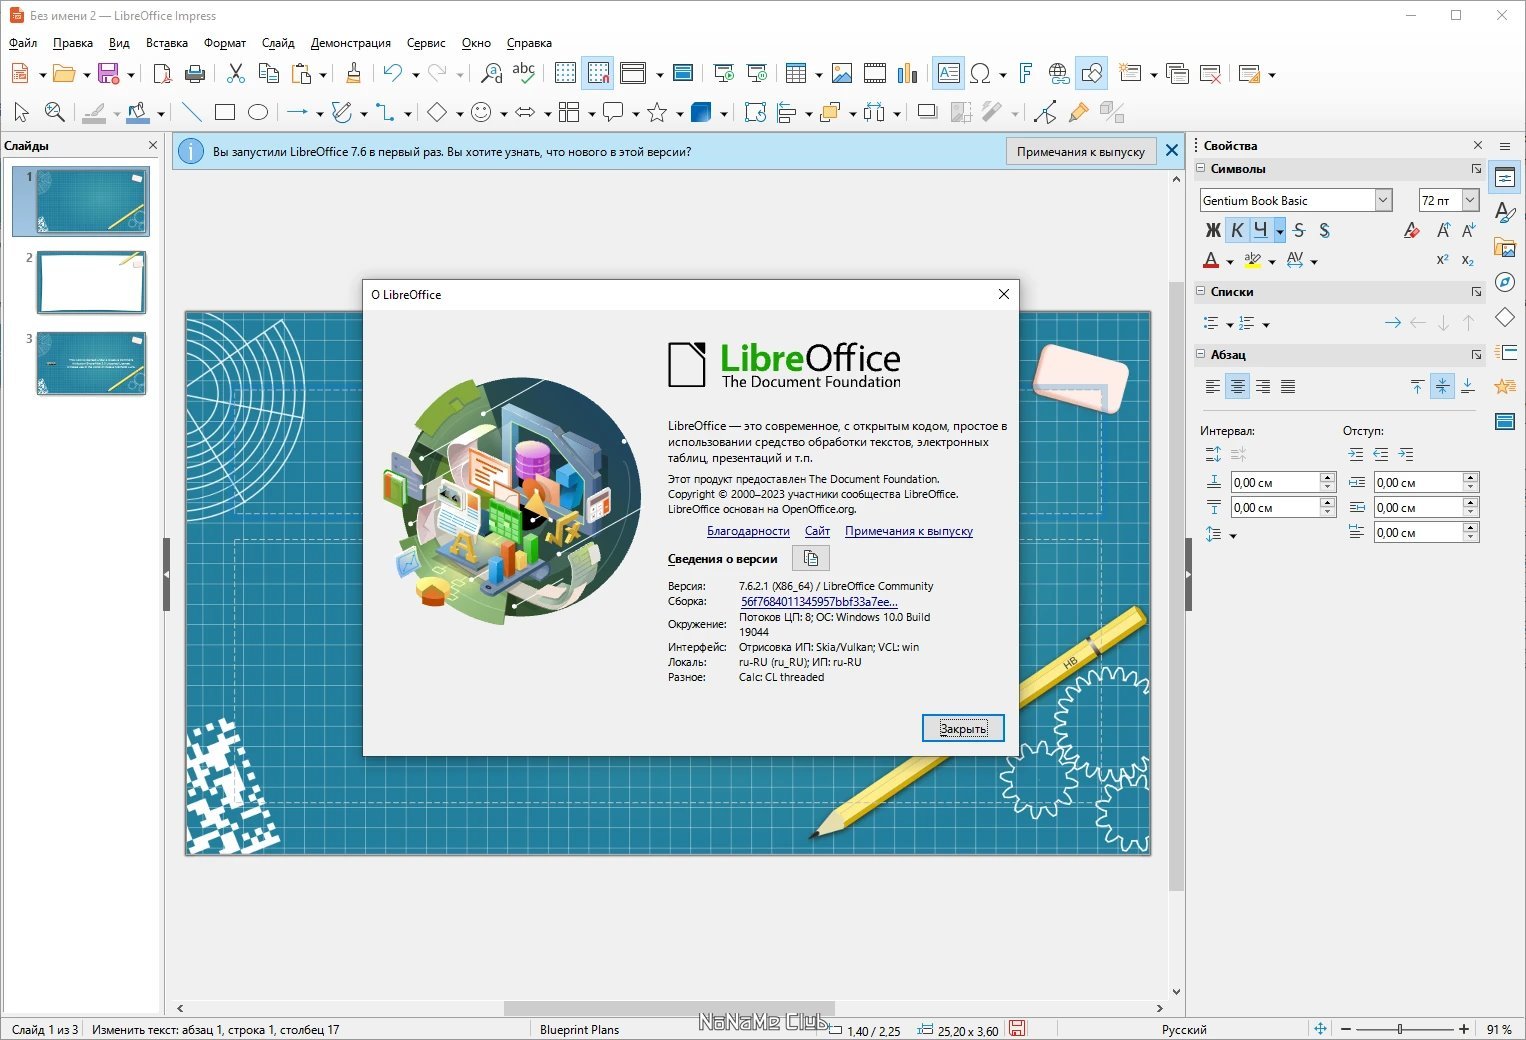Viewport: 1526px width, 1040px height.
Task: Open the Gallery sidebar deck
Action: coord(1505,247)
